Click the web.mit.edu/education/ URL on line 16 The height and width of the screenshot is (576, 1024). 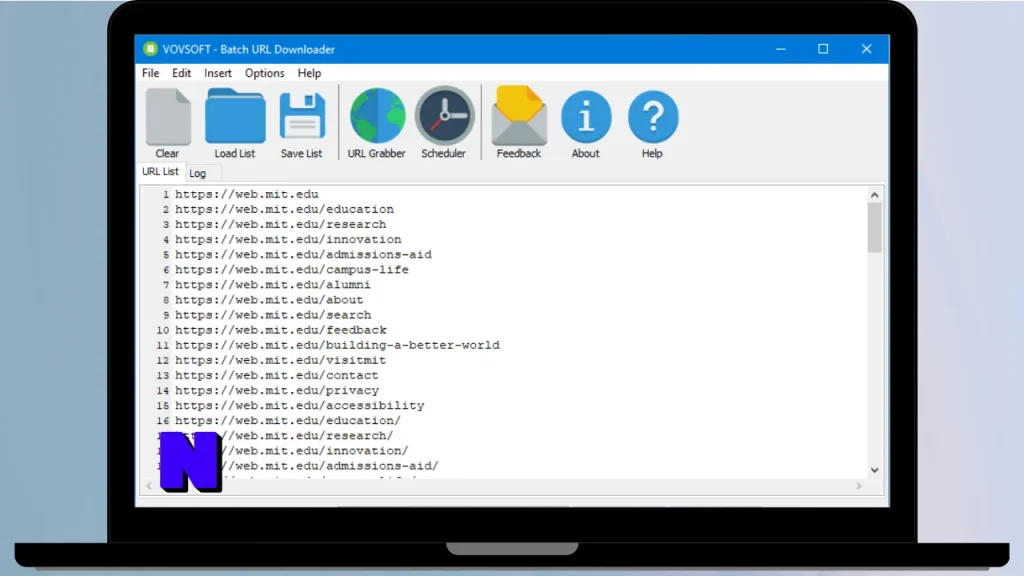coord(288,420)
